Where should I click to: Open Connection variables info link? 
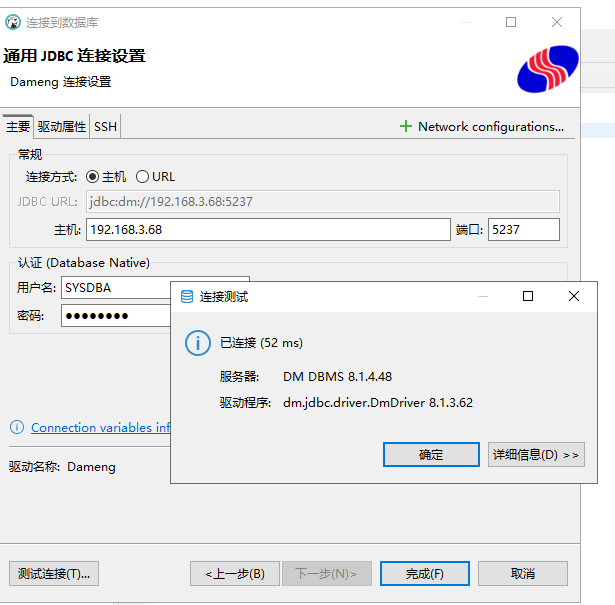pyautogui.click(x=101, y=427)
